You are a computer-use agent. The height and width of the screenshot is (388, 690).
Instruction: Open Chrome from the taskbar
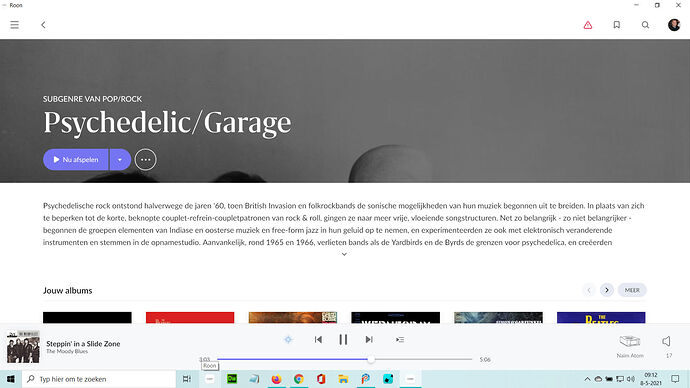coord(299,379)
